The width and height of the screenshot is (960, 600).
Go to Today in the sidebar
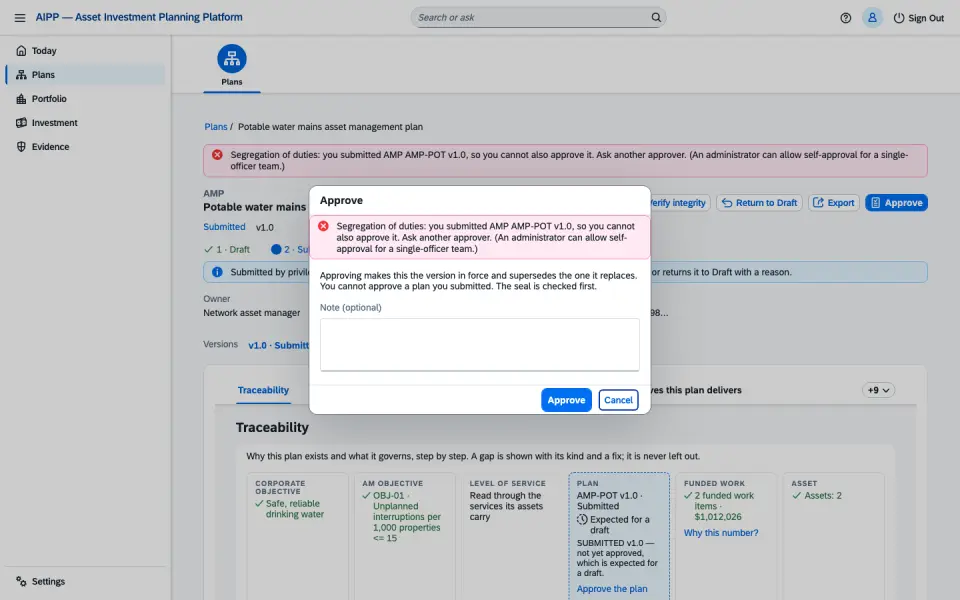click(x=86, y=51)
